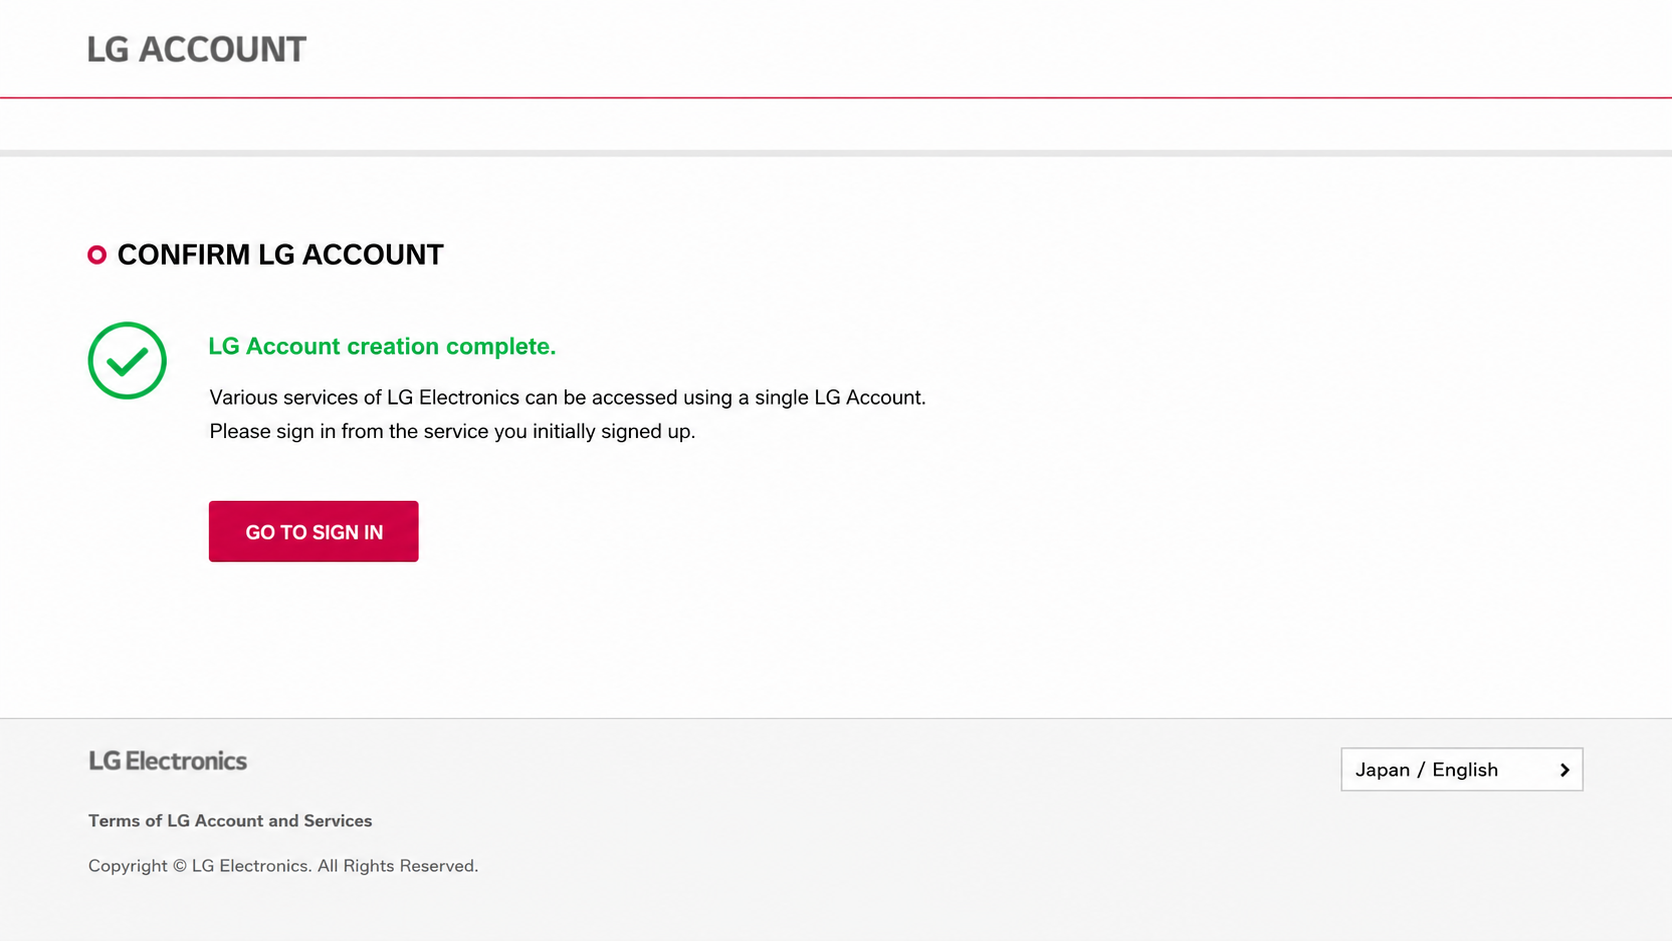Click the Please sign in from service line
Viewport: 1672px width, 941px height.
pos(452,432)
